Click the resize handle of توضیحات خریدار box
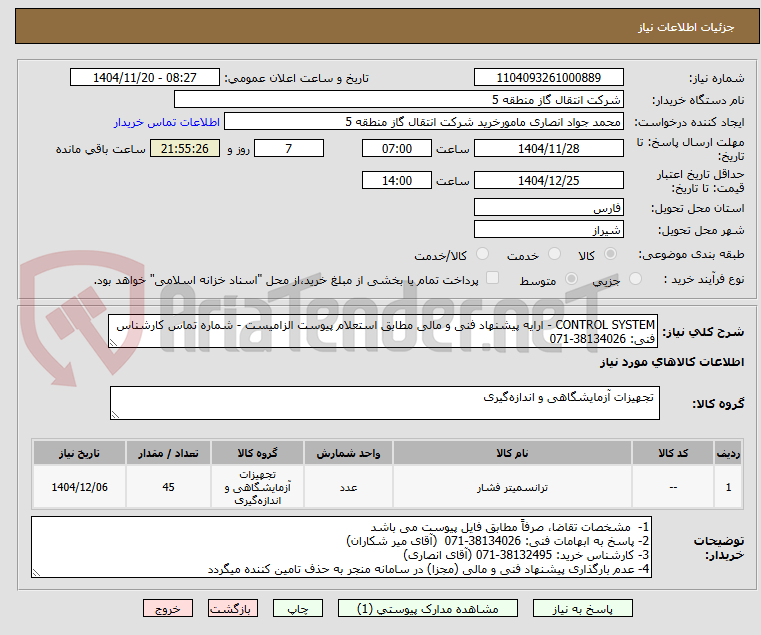The image size is (761, 635). coord(36,573)
